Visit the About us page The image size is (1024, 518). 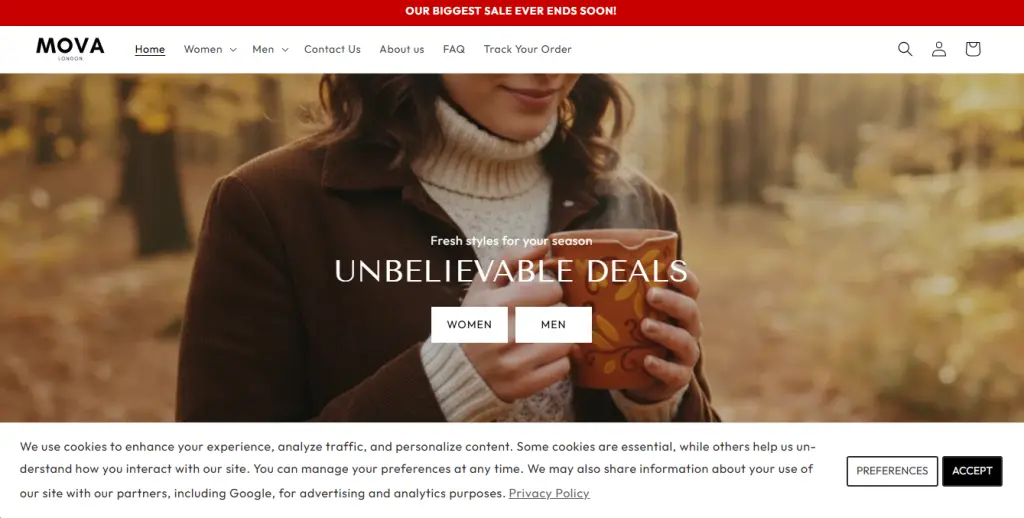[x=402, y=49]
